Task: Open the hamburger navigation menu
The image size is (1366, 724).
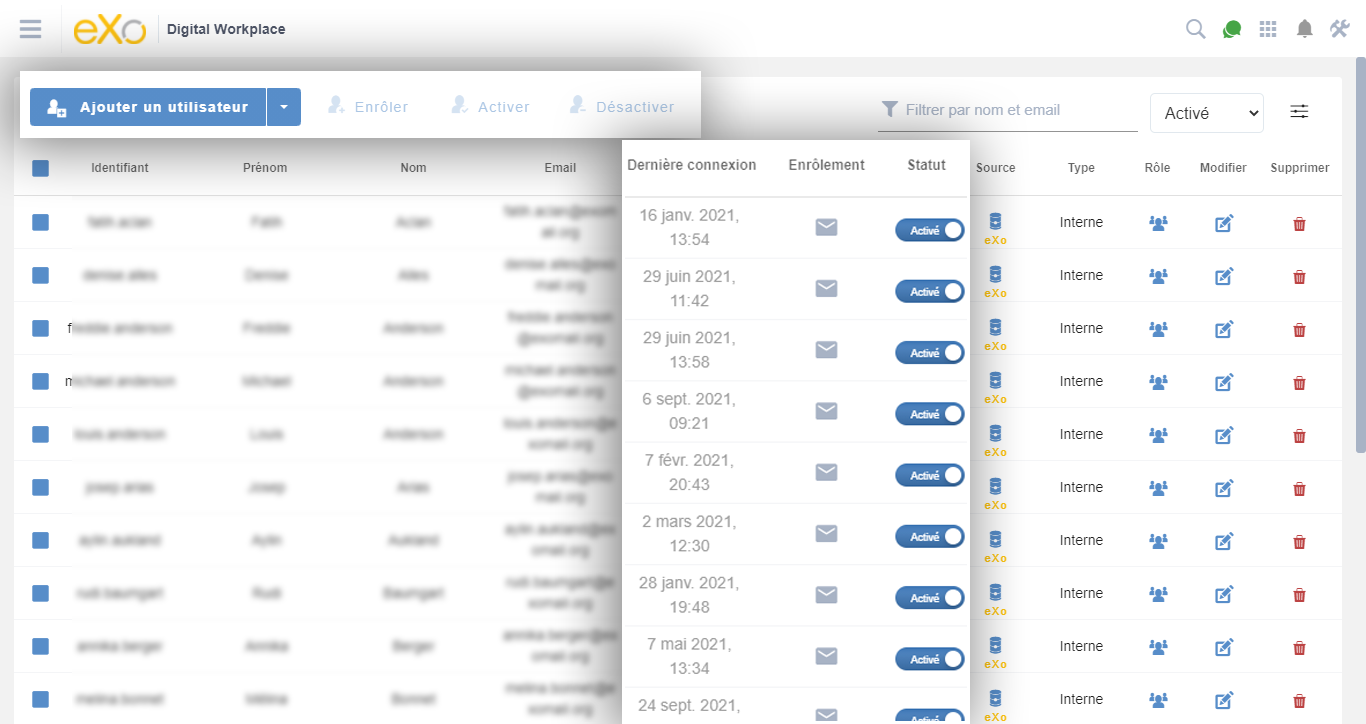Action: (x=31, y=29)
